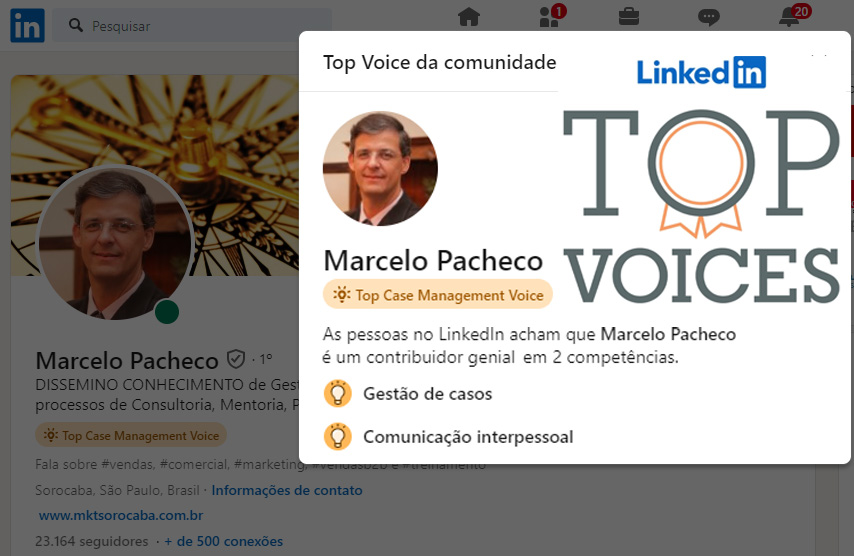This screenshot has height=556, width=854.
Task: Click the Comunicação interpessoal lightbulb icon
Action: [x=338, y=436]
